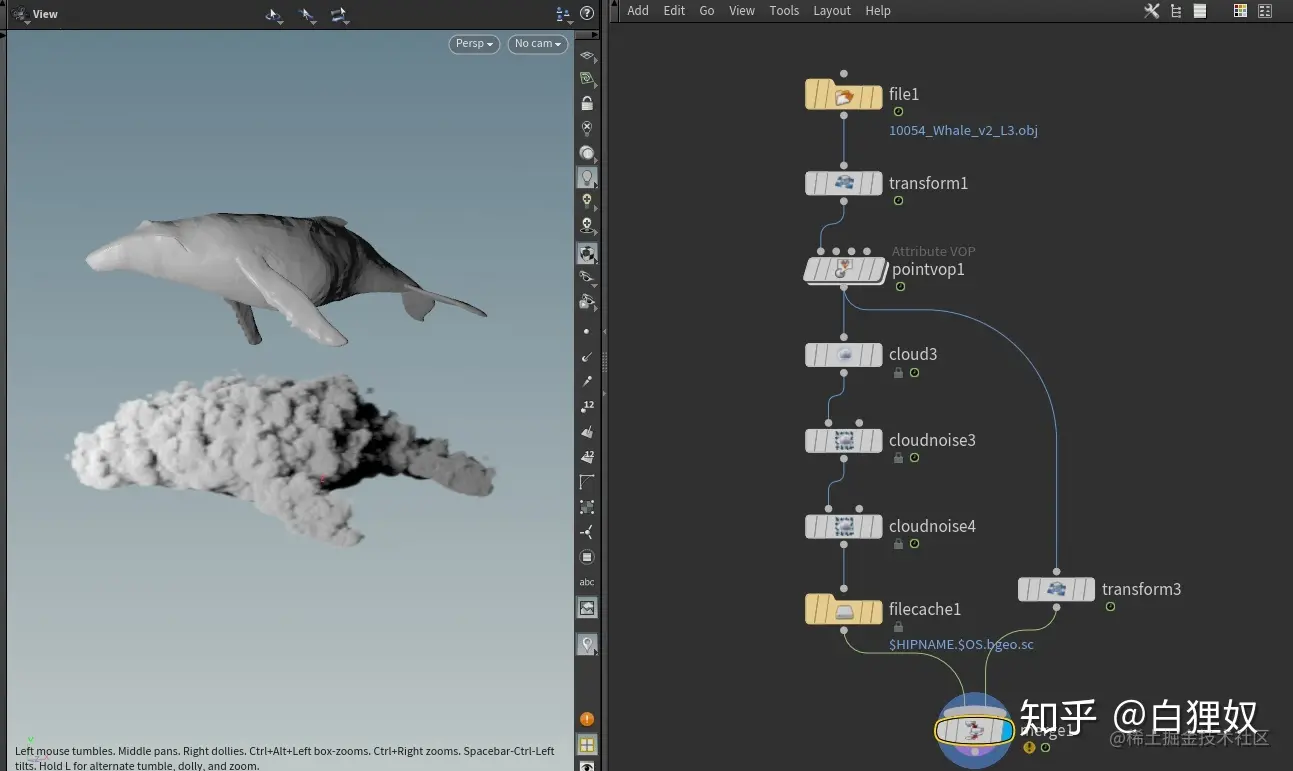Toggle the highlighted display materials icon
This screenshot has width=1293, height=771.
coord(587,252)
